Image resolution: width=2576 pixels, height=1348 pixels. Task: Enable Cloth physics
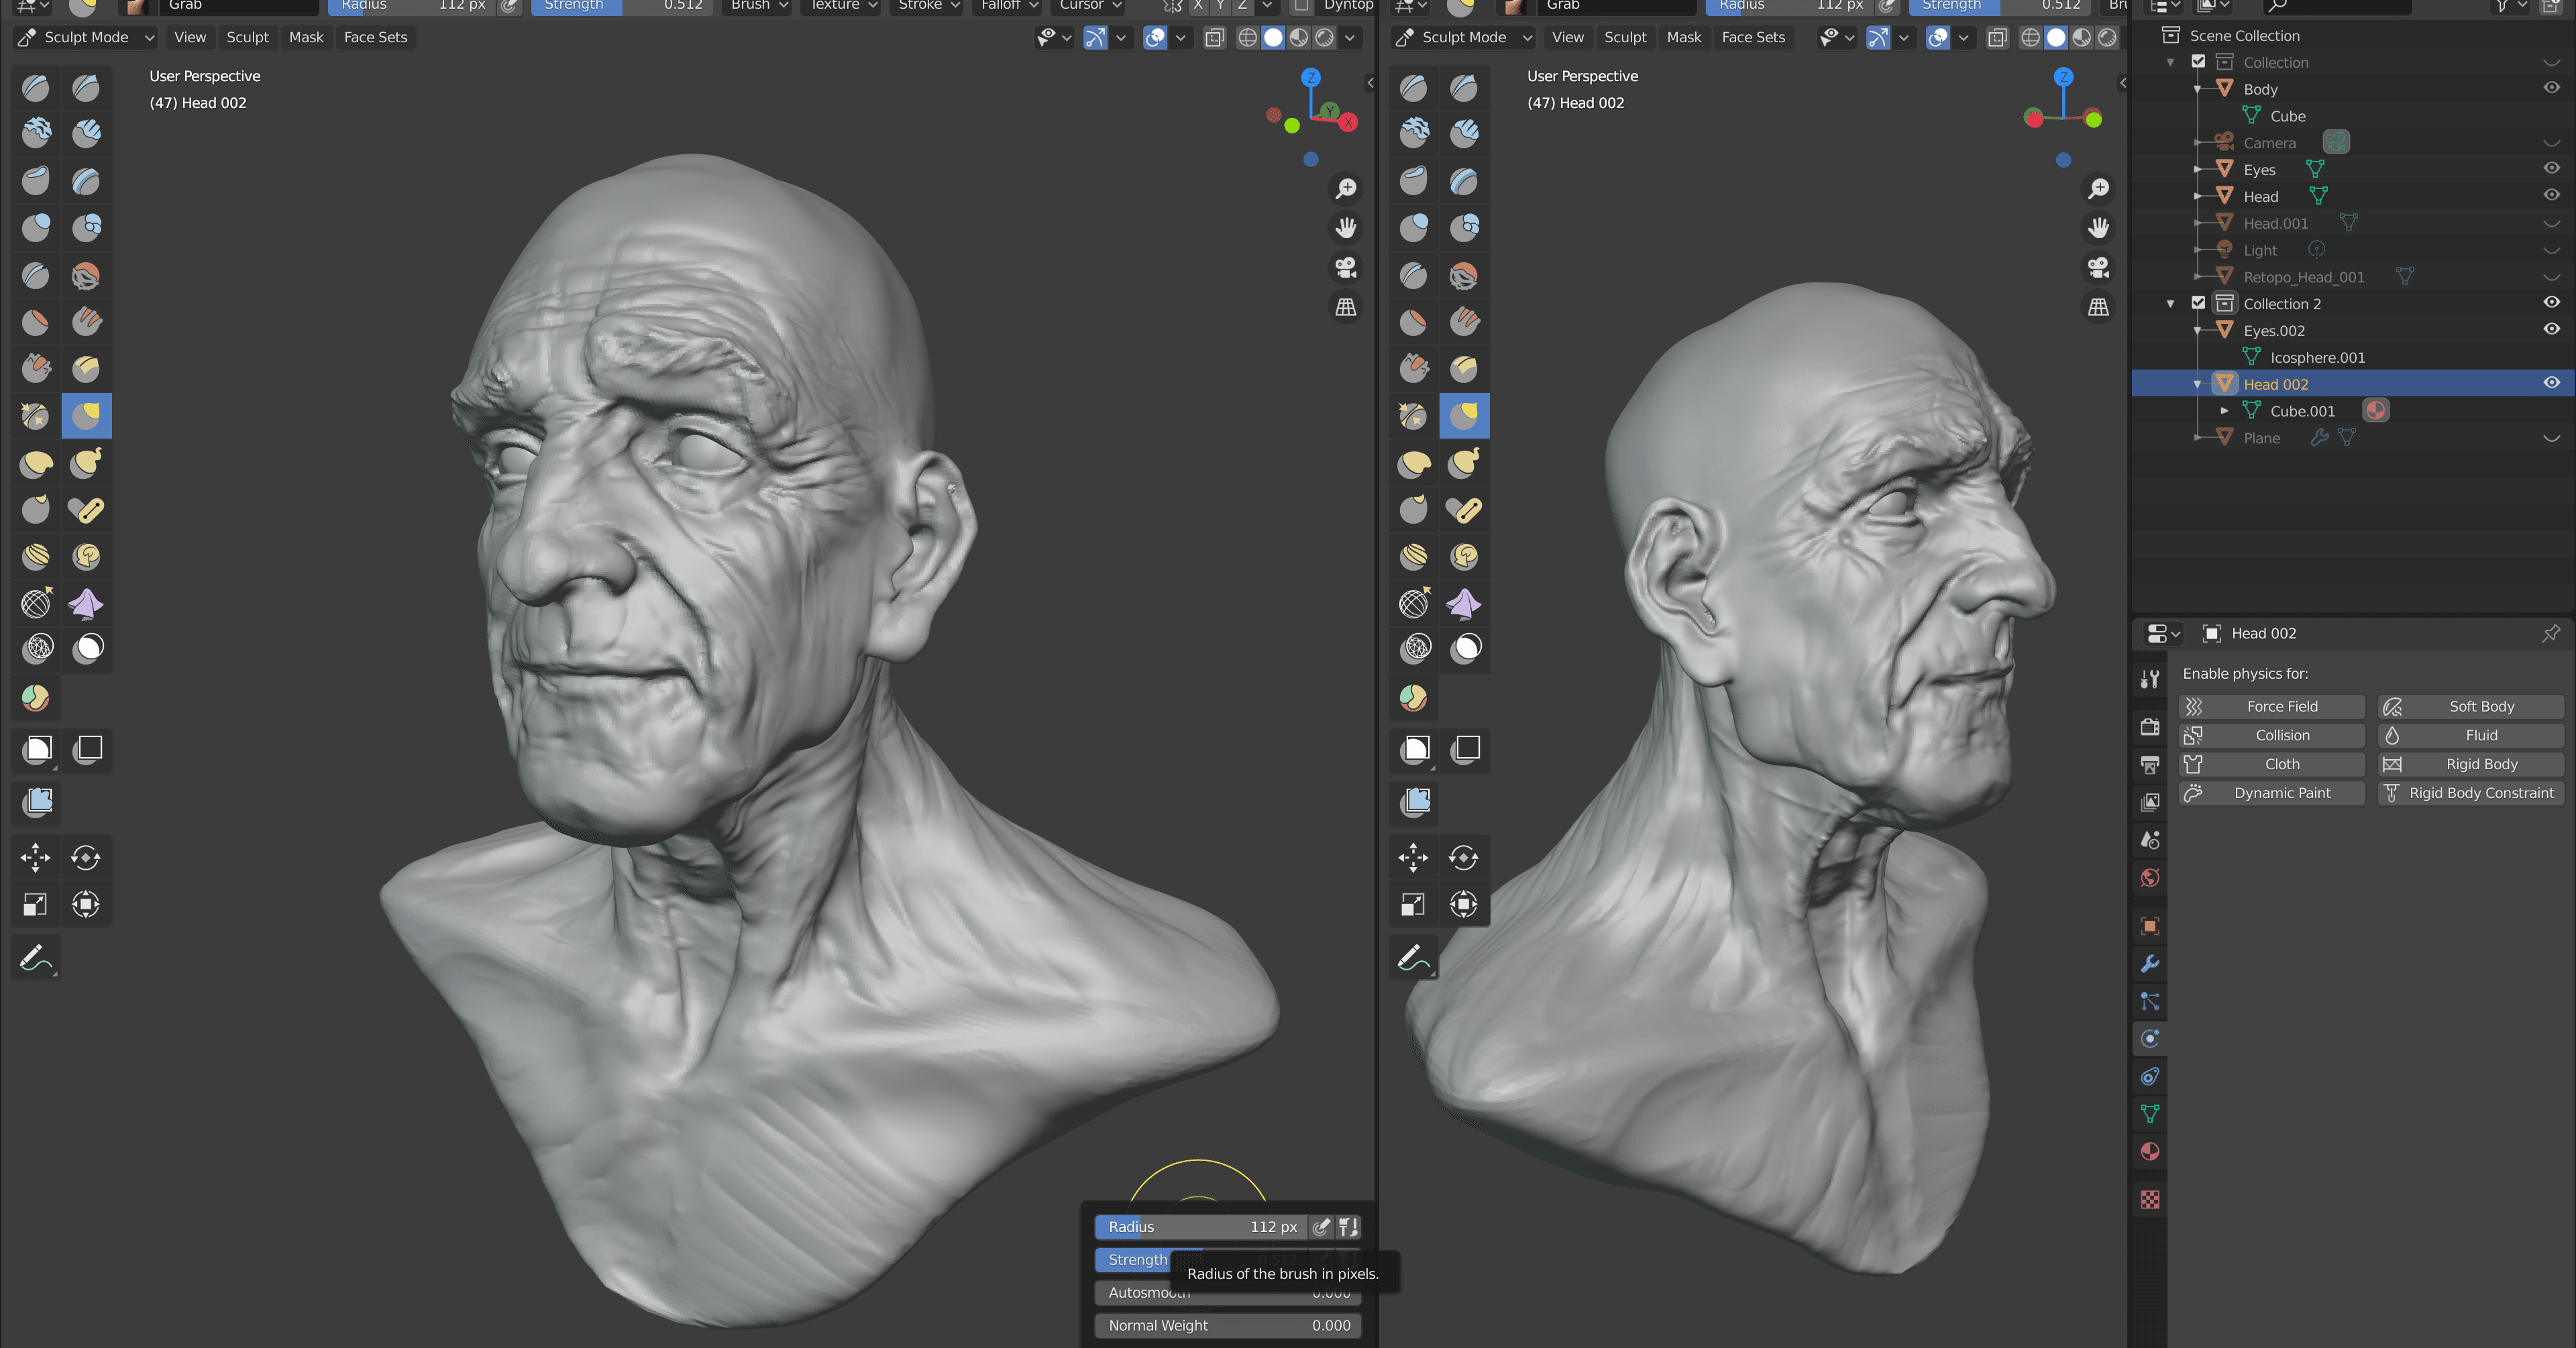[x=2272, y=764]
